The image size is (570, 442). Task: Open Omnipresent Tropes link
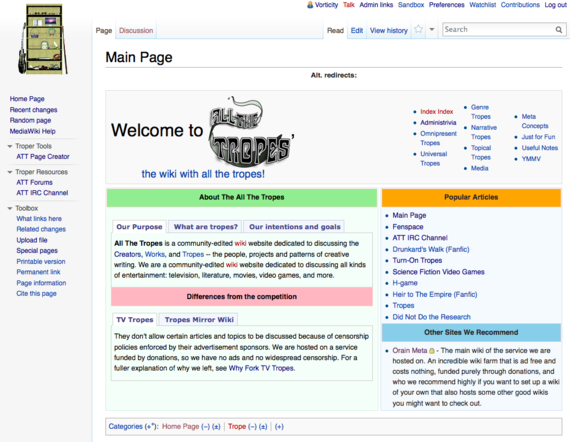(x=438, y=138)
